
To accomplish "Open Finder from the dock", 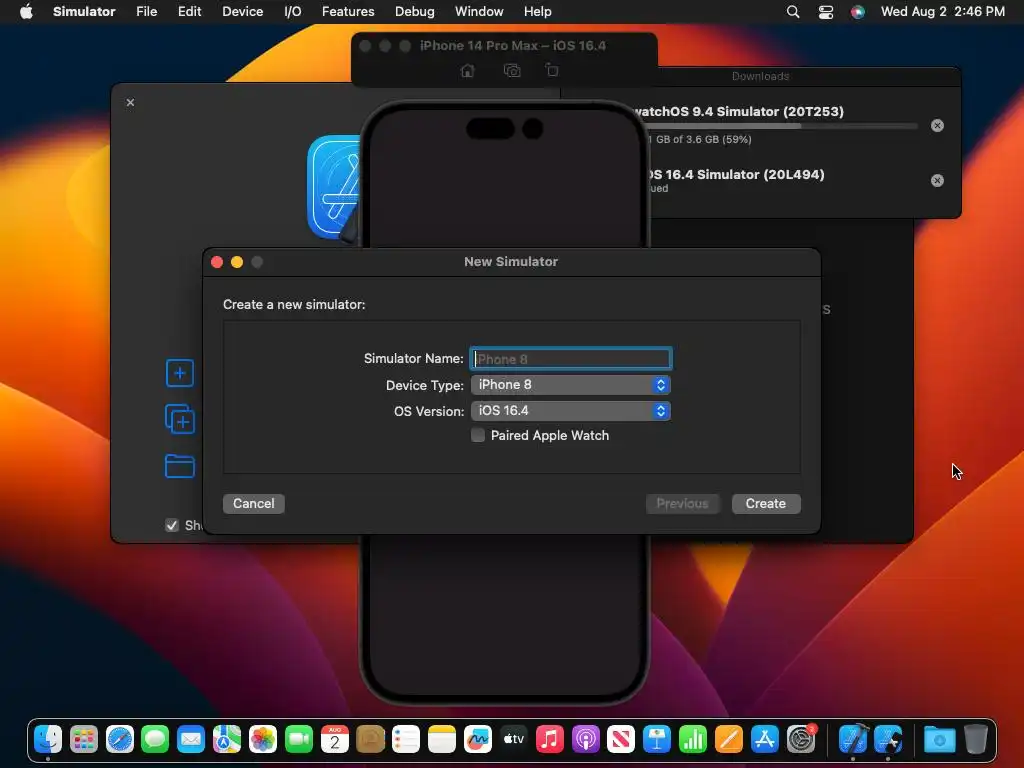I will 48,739.
